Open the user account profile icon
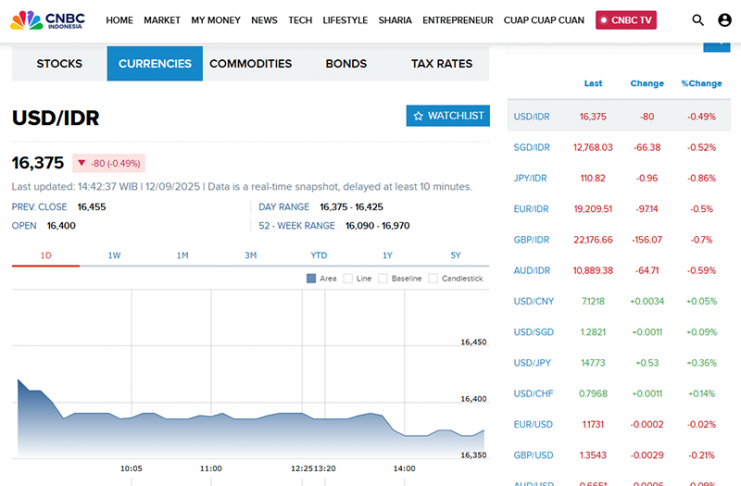The height and width of the screenshot is (486, 741). pos(725,20)
